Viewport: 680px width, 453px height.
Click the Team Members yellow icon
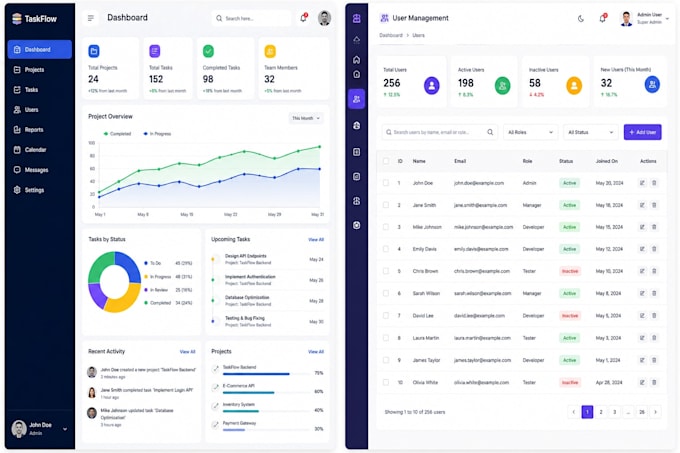point(270,51)
